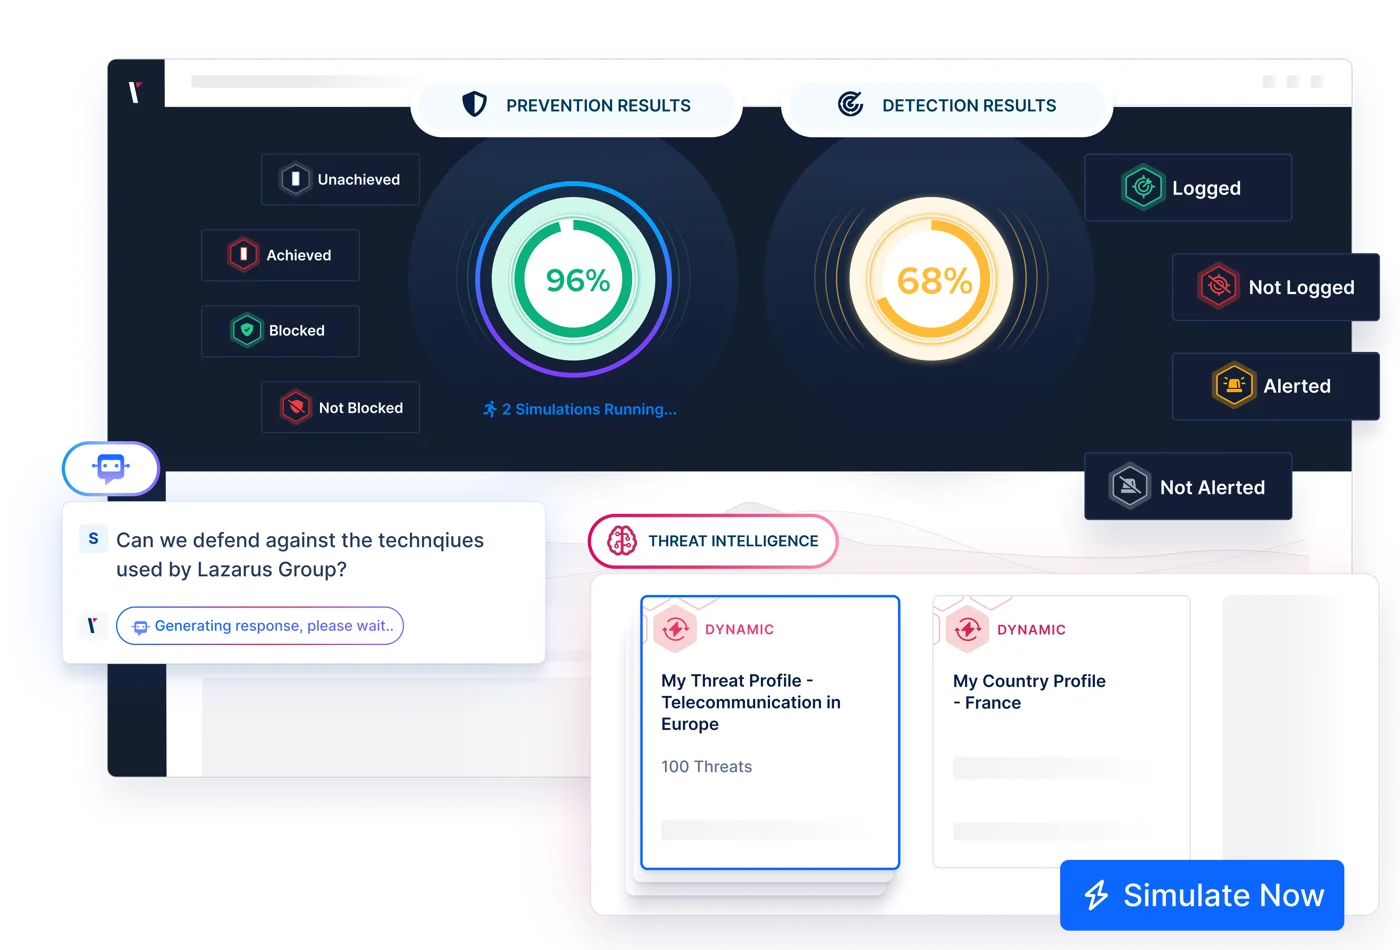The height and width of the screenshot is (950, 1400).
Task: Enable the Not Alerted filter
Action: tap(1188, 486)
